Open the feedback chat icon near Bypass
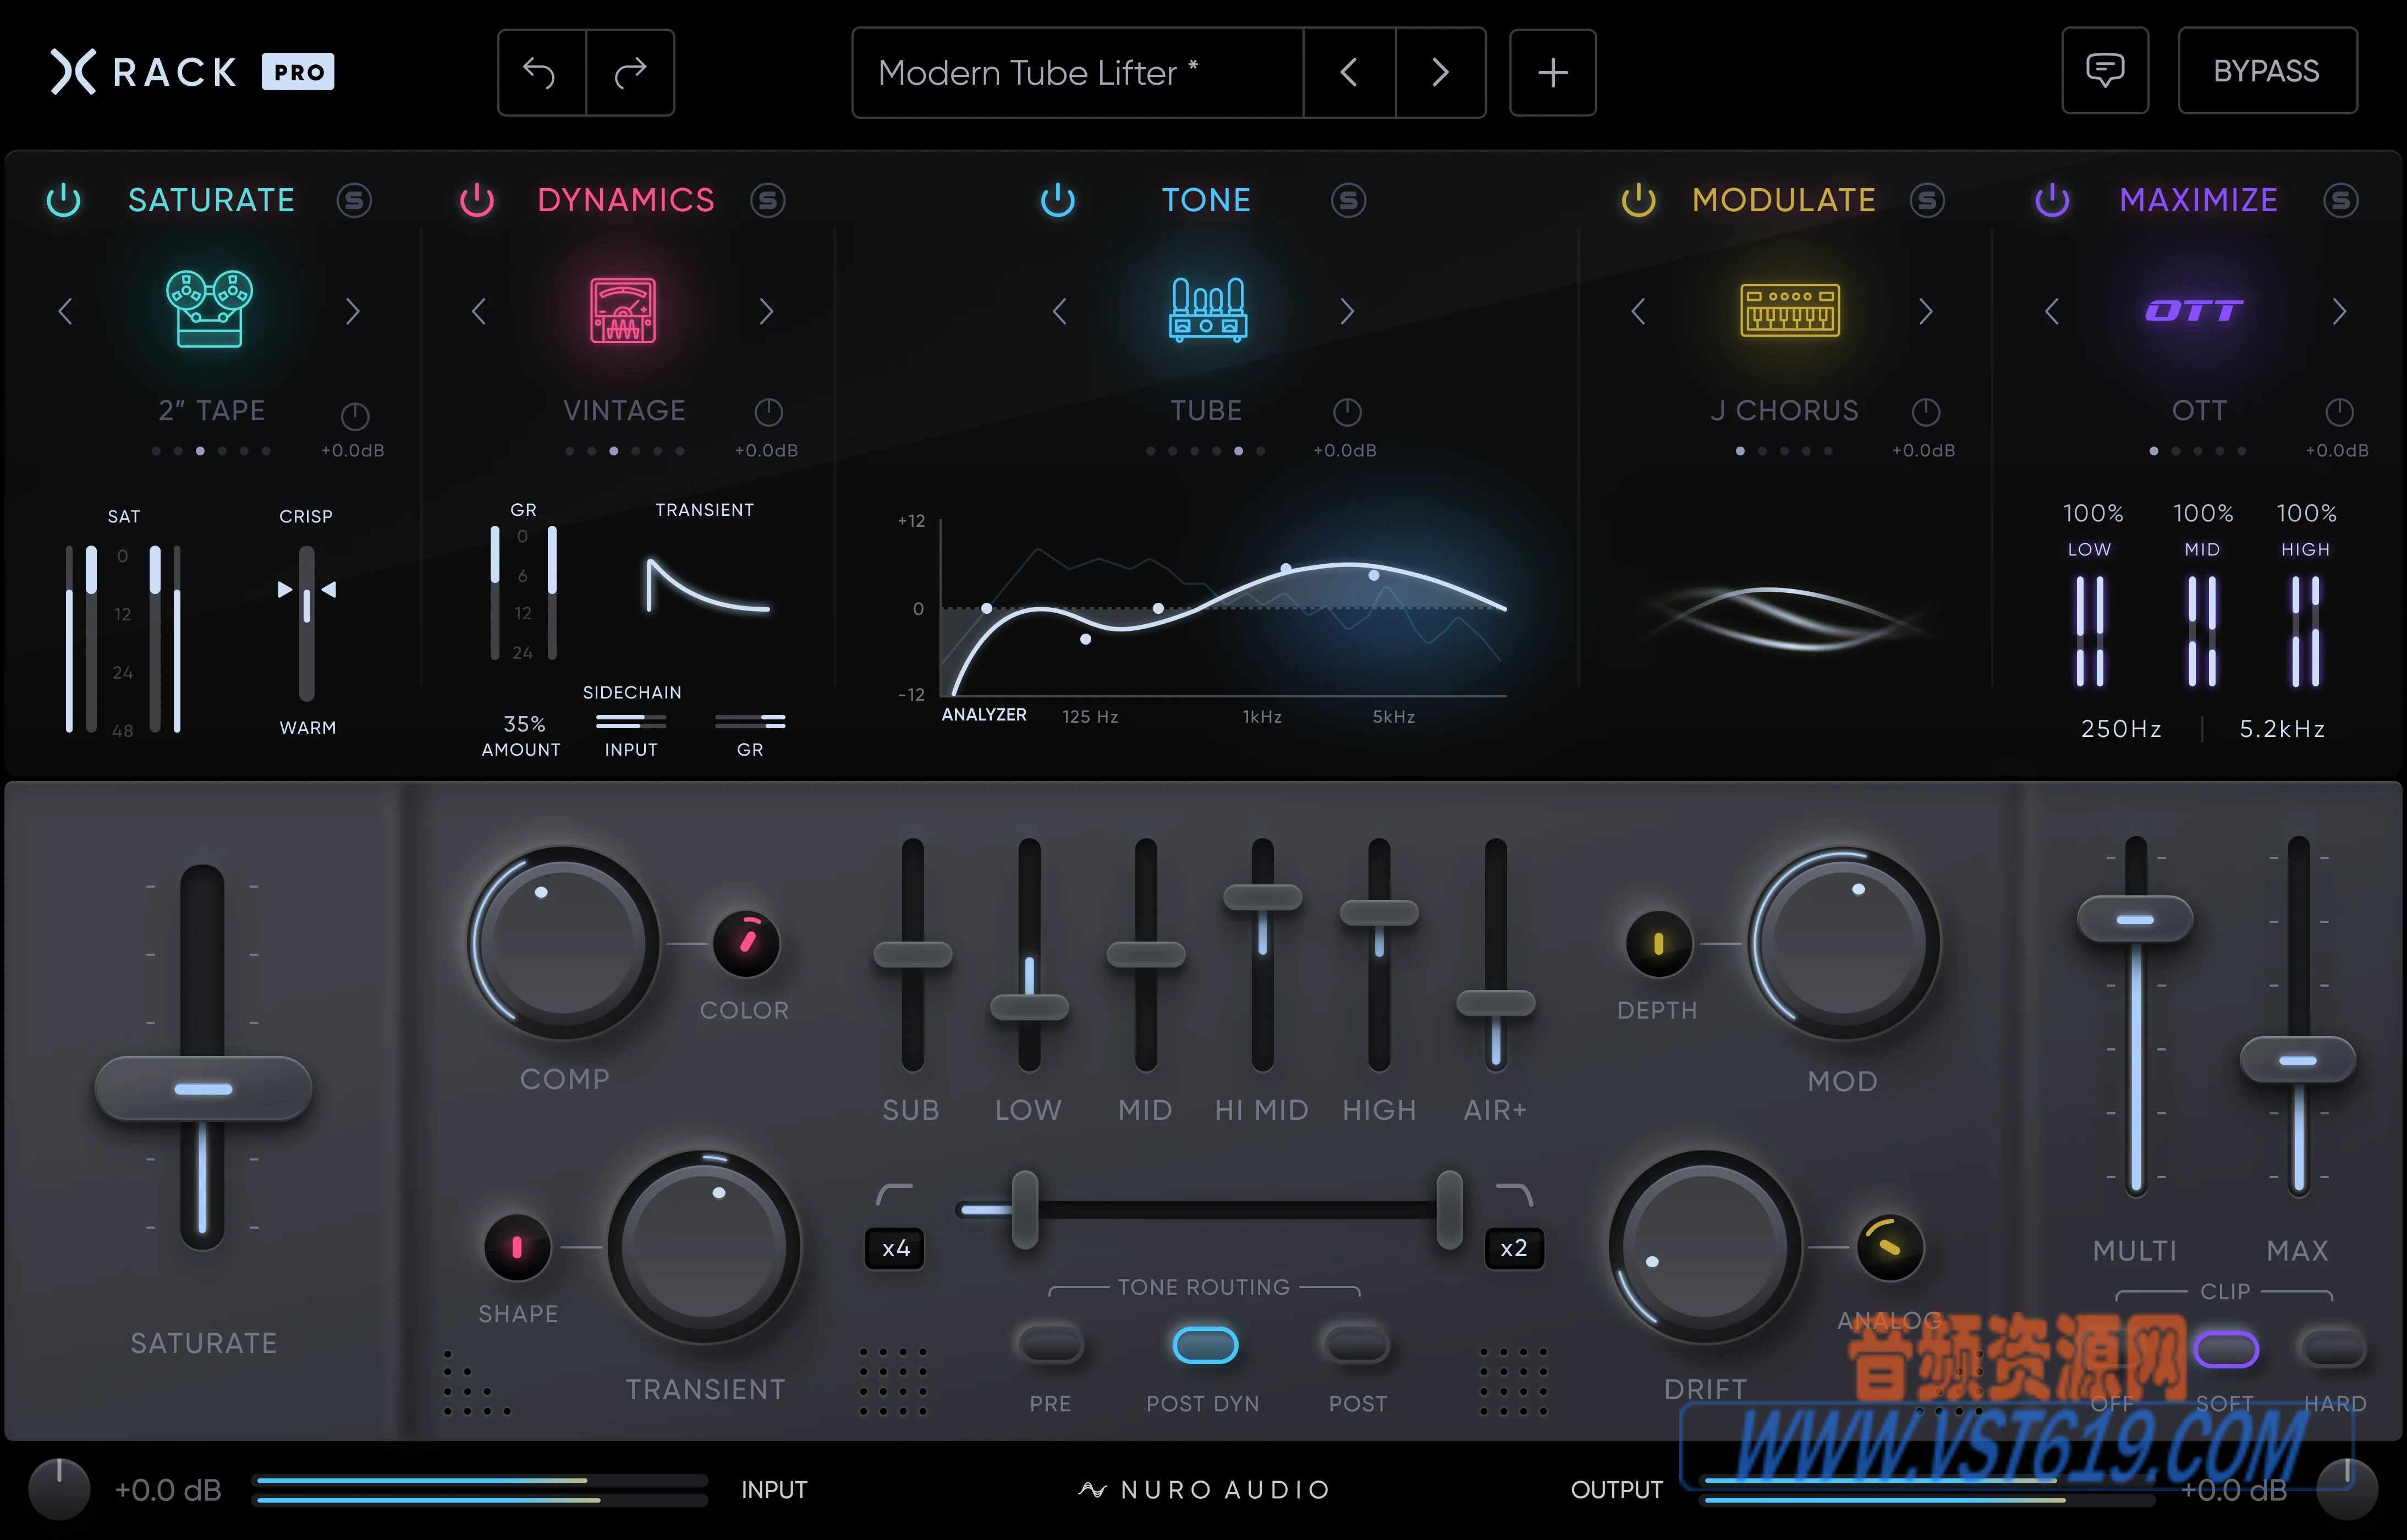This screenshot has height=1540, width=2407. 2105,71
